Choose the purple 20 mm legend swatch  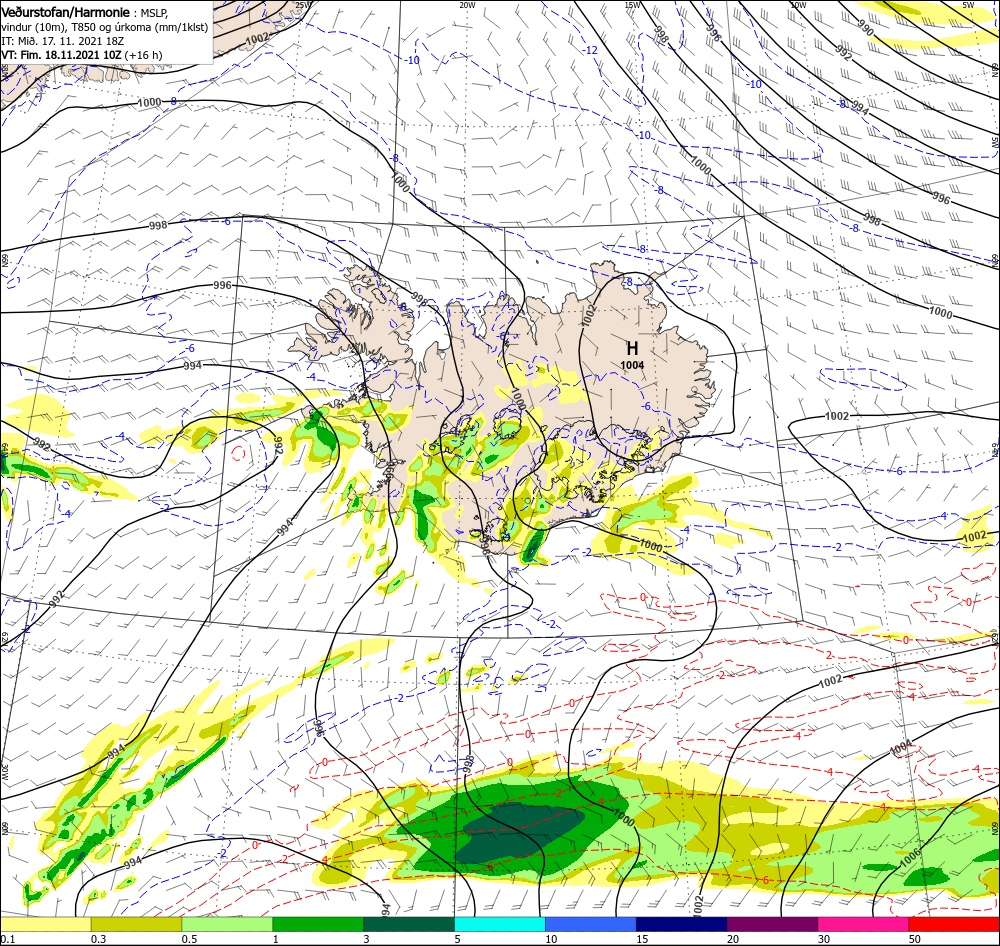[x=772, y=924]
